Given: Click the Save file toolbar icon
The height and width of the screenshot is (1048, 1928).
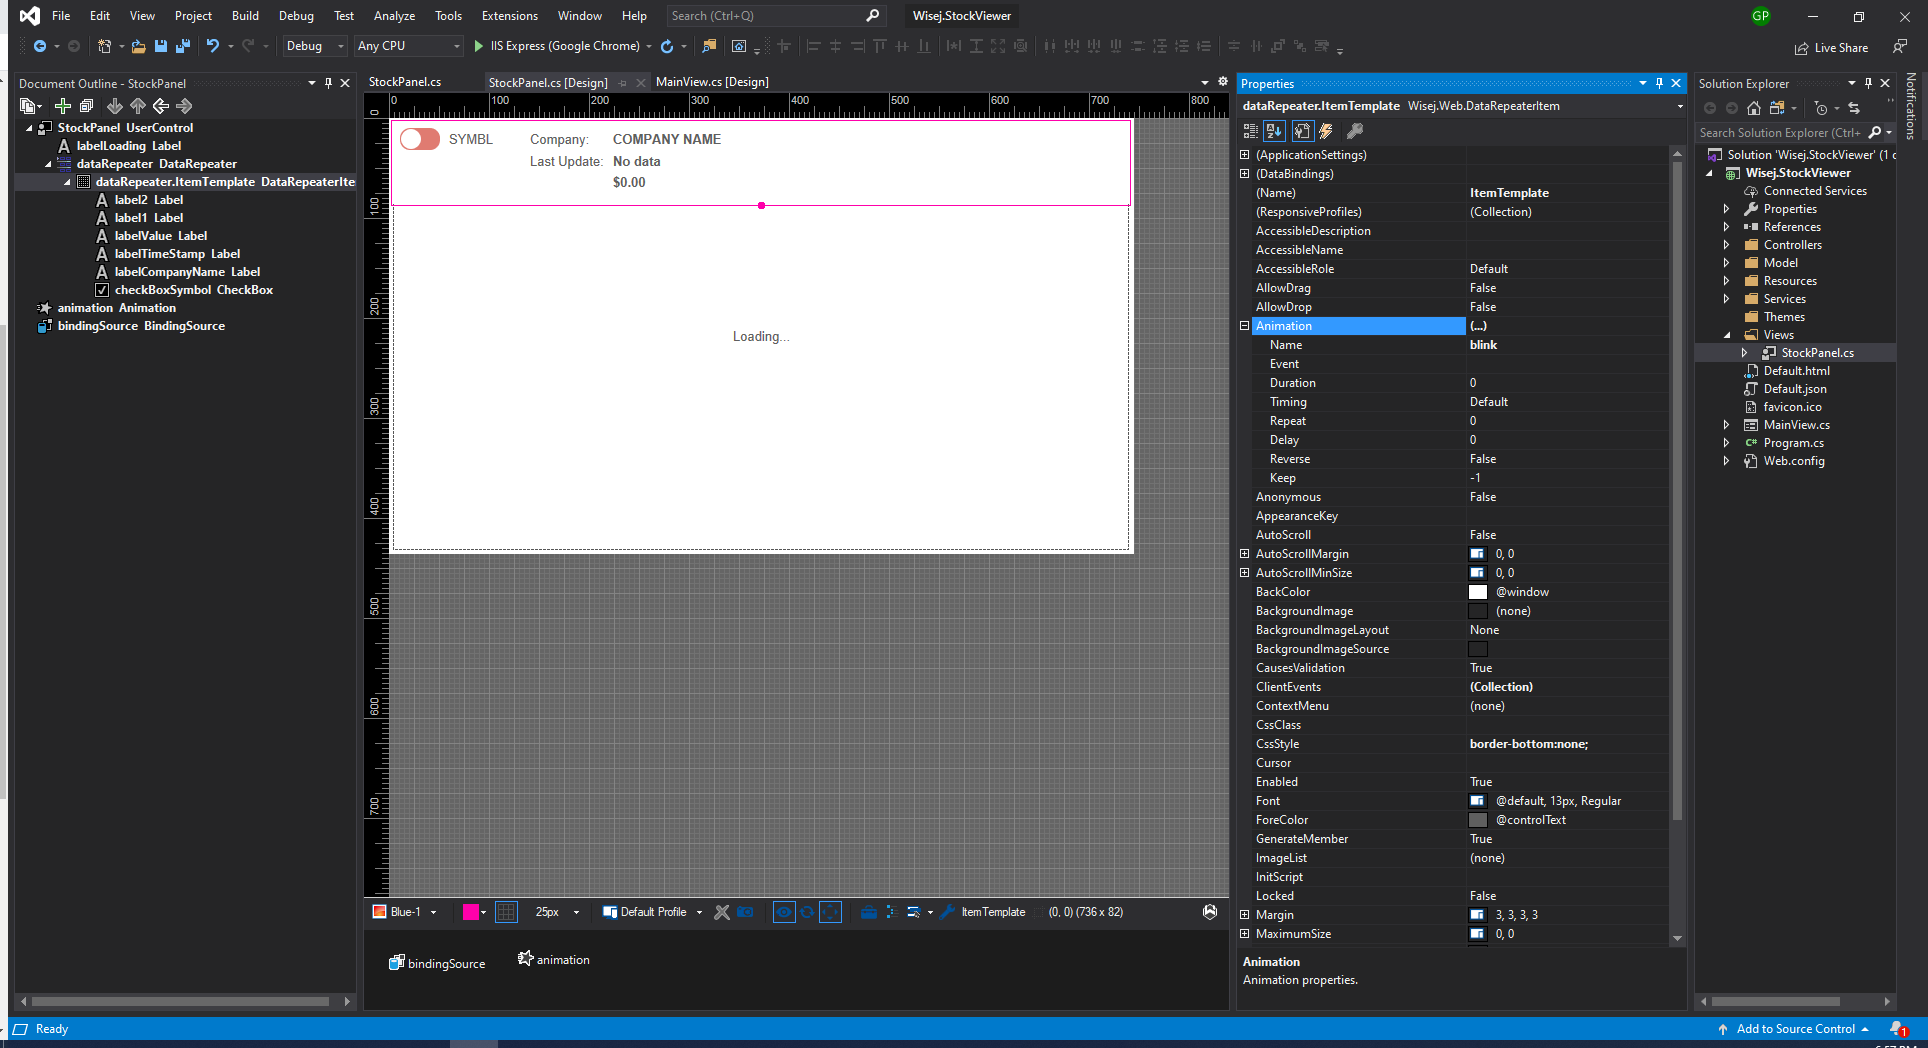Looking at the screenshot, I should (160, 46).
